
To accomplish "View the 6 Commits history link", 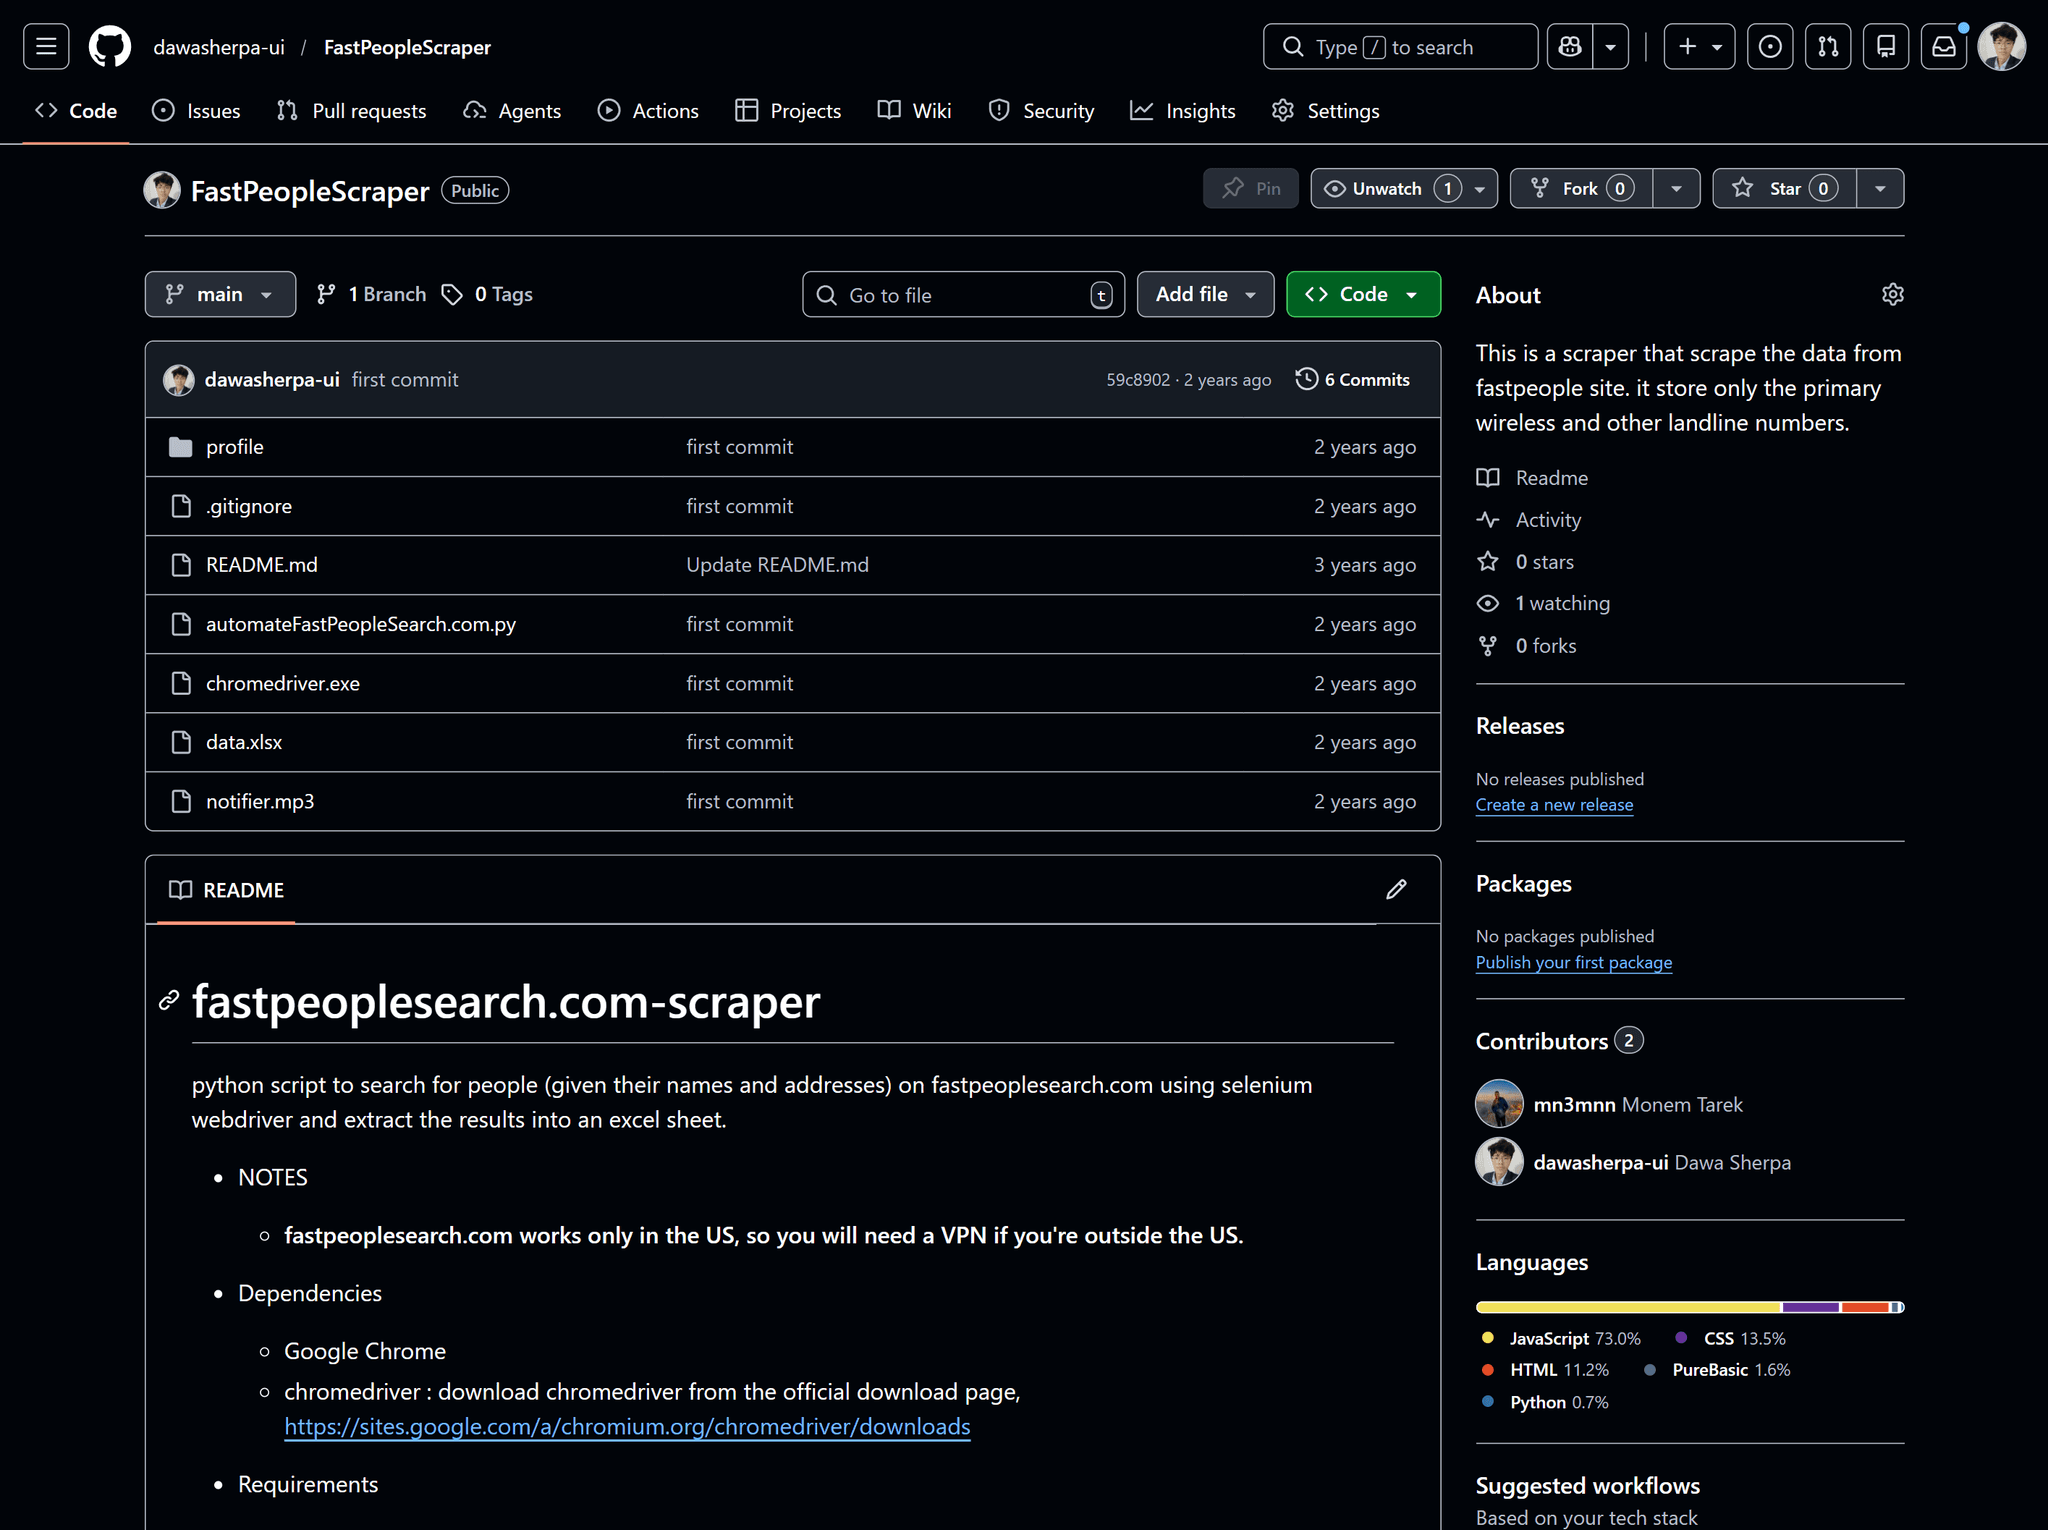I will [1353, 379].
